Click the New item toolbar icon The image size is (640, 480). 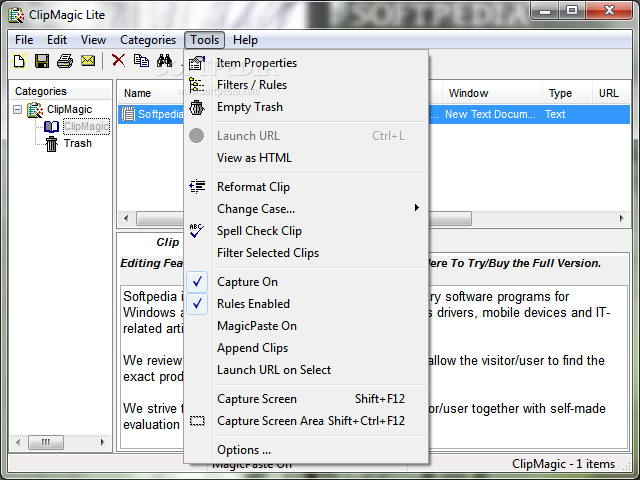[19, 61]
